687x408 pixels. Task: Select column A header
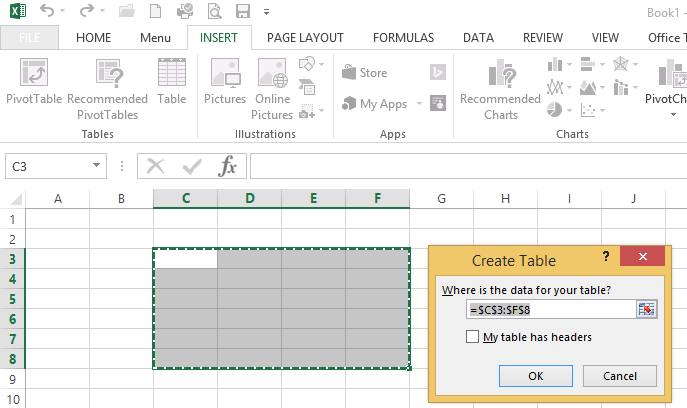coord(57,199)
